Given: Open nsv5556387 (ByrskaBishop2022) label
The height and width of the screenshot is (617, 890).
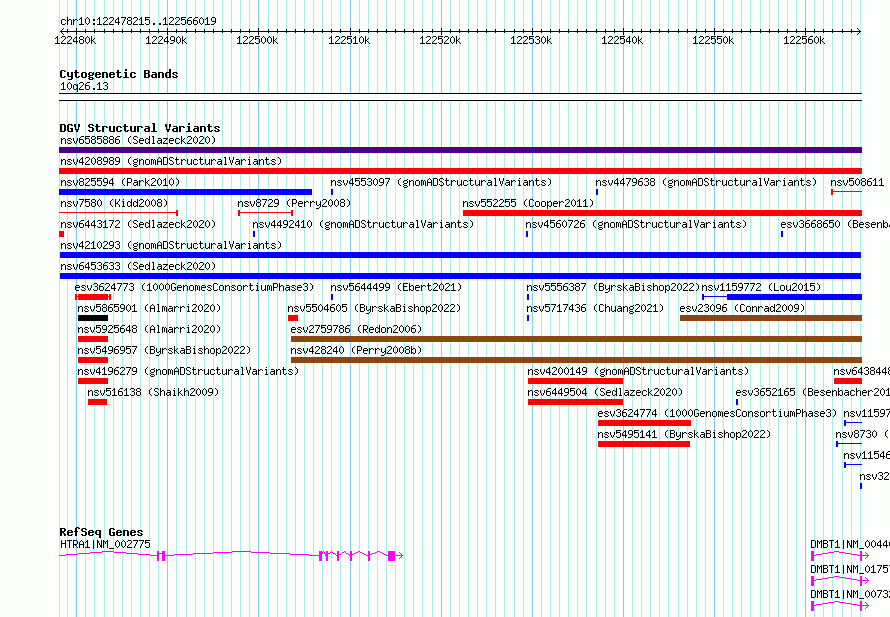Looking at the screenshot, I should [613, 287].
